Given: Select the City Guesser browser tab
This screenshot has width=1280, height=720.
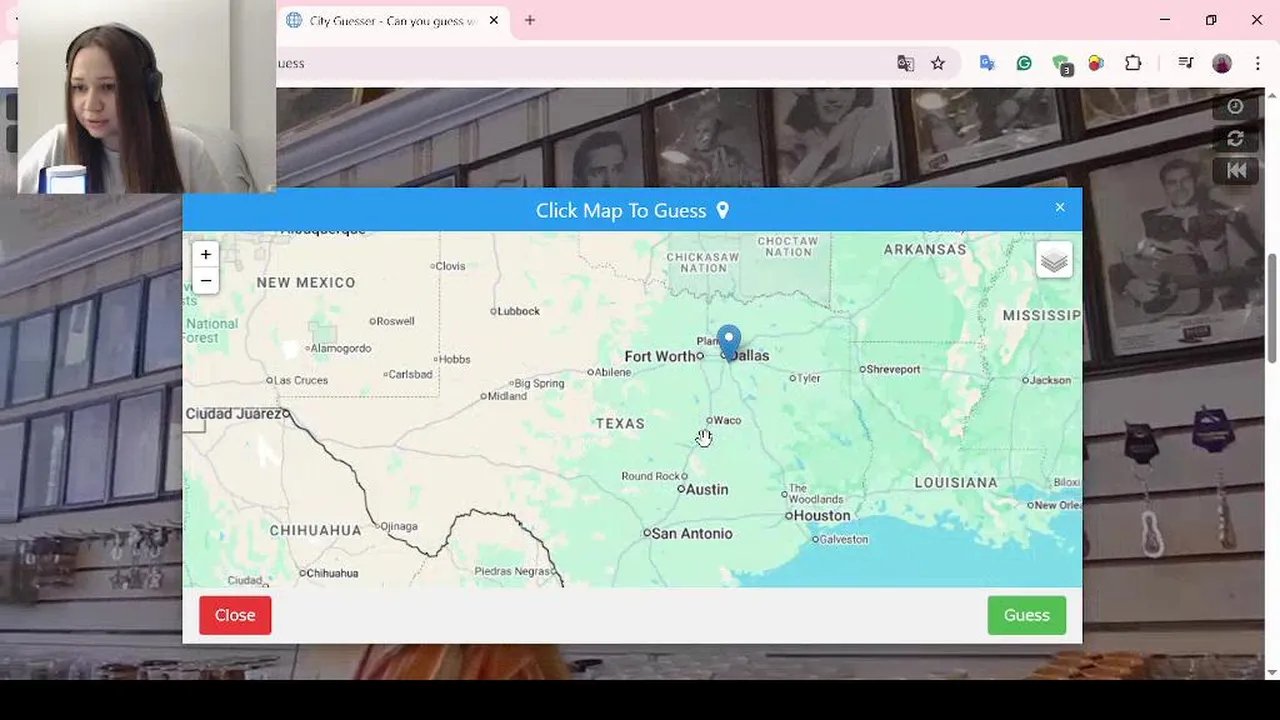Looking at the screenshot, I should click(x=393, y=20).
